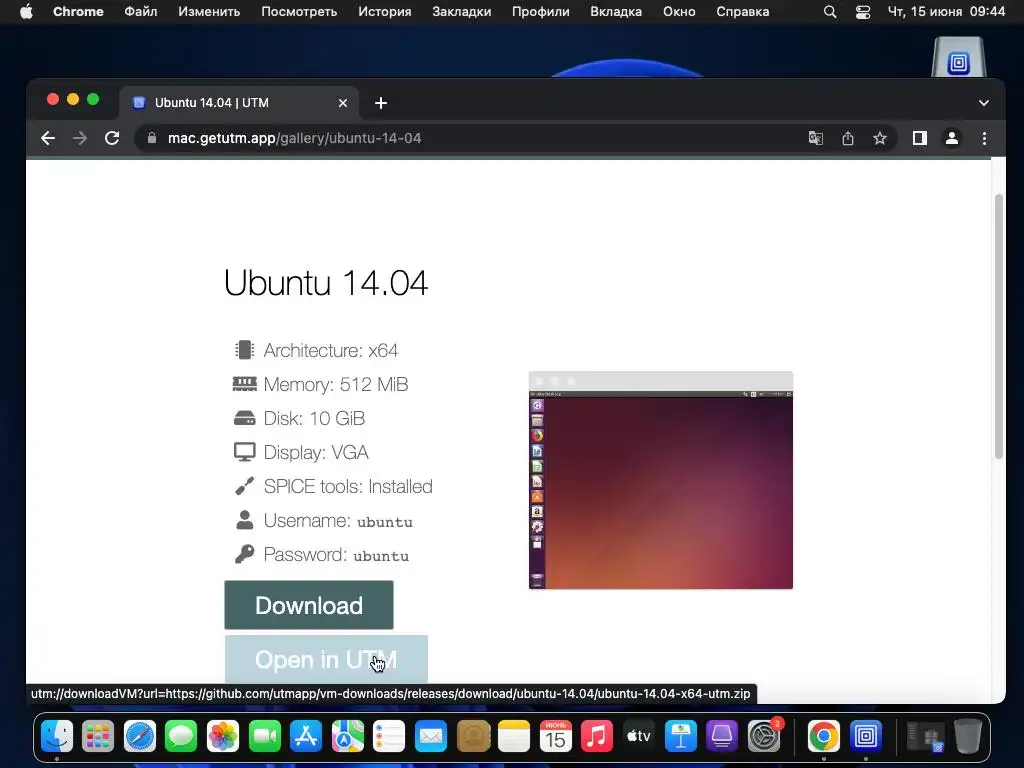Open Messages from the Dock
This screenshot has width=1024, height=768.
click(x=181, y=736)
